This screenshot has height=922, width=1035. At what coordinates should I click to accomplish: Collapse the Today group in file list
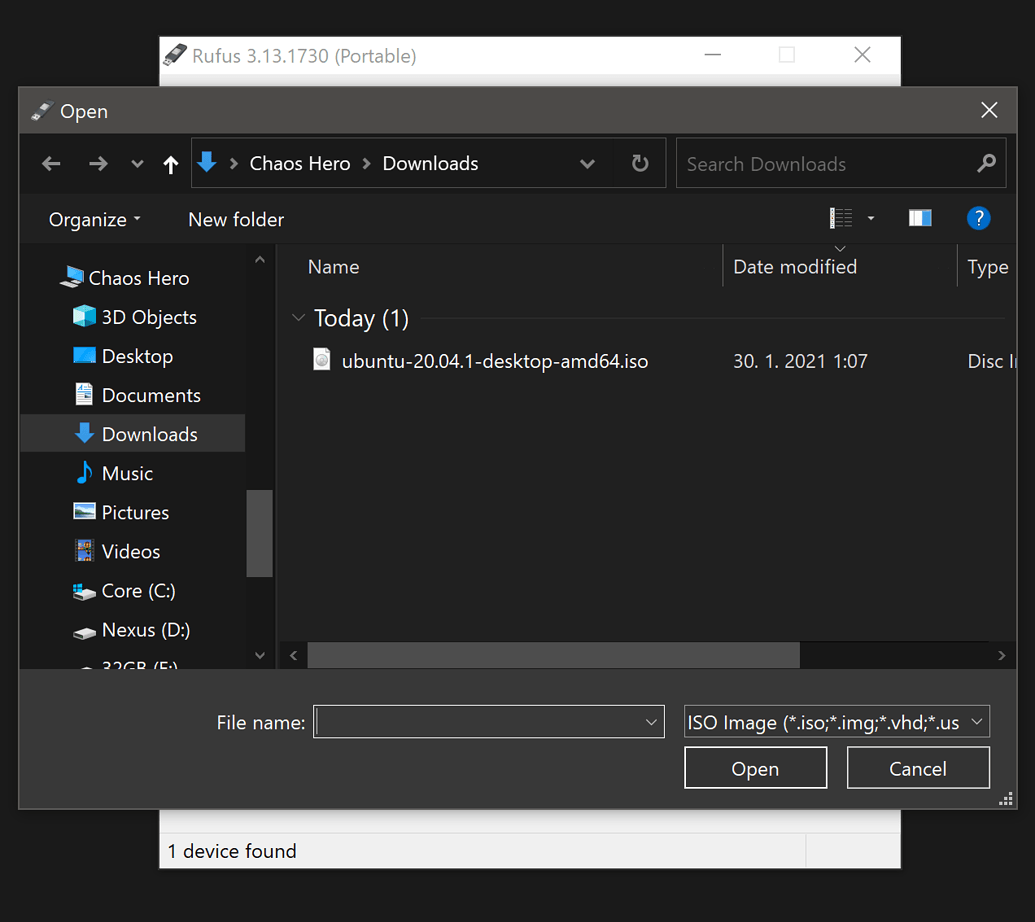(x=298, y=317)
